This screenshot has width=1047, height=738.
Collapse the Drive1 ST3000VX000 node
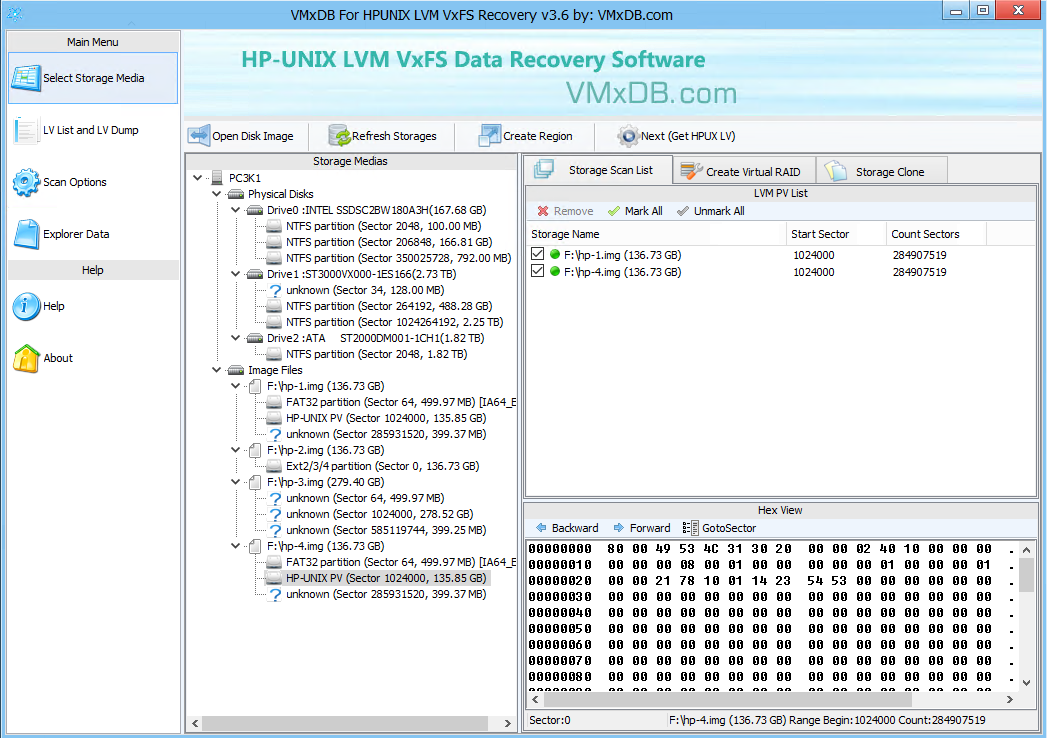click(x=236, y=274)
